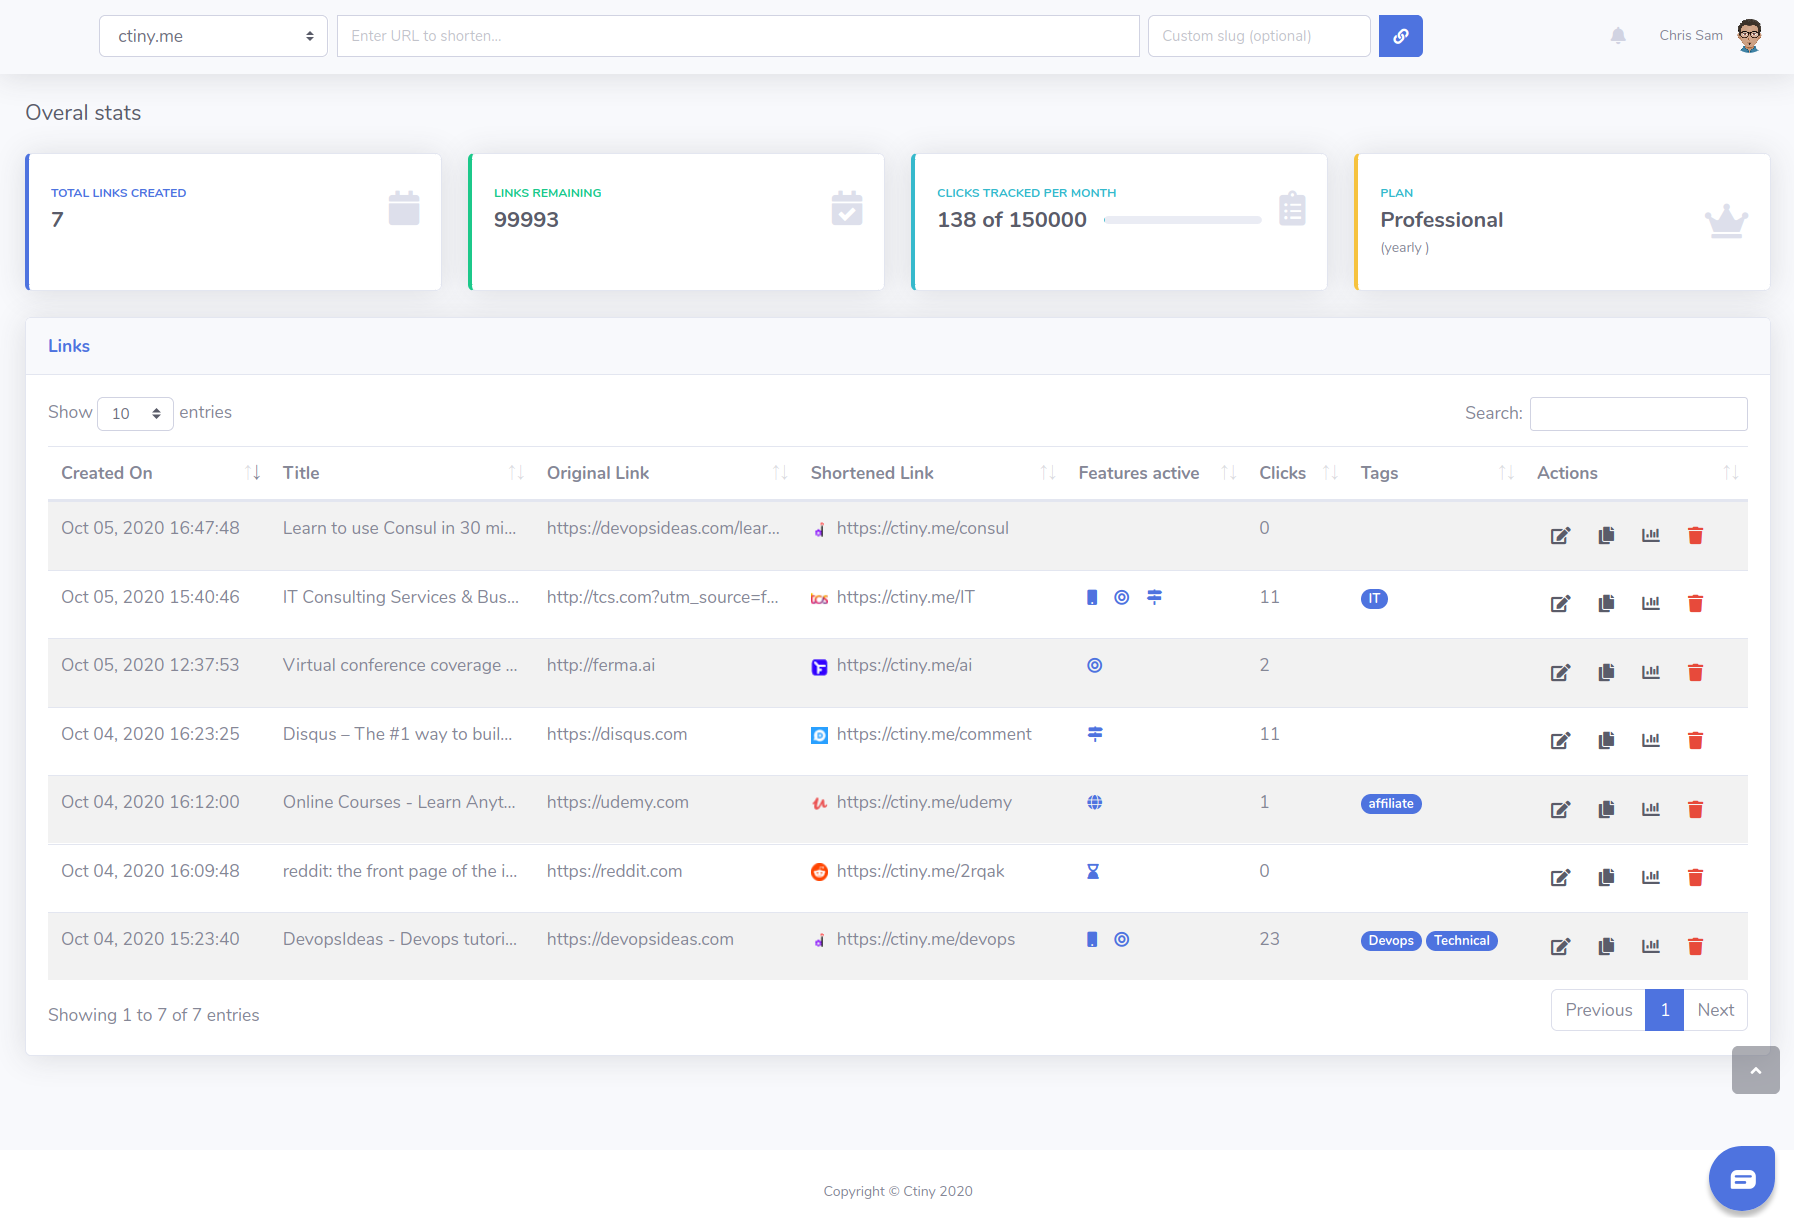Focus the Custom slug optional field
Screen dimensions: 1794x1230
click(x=1259, y=36)
